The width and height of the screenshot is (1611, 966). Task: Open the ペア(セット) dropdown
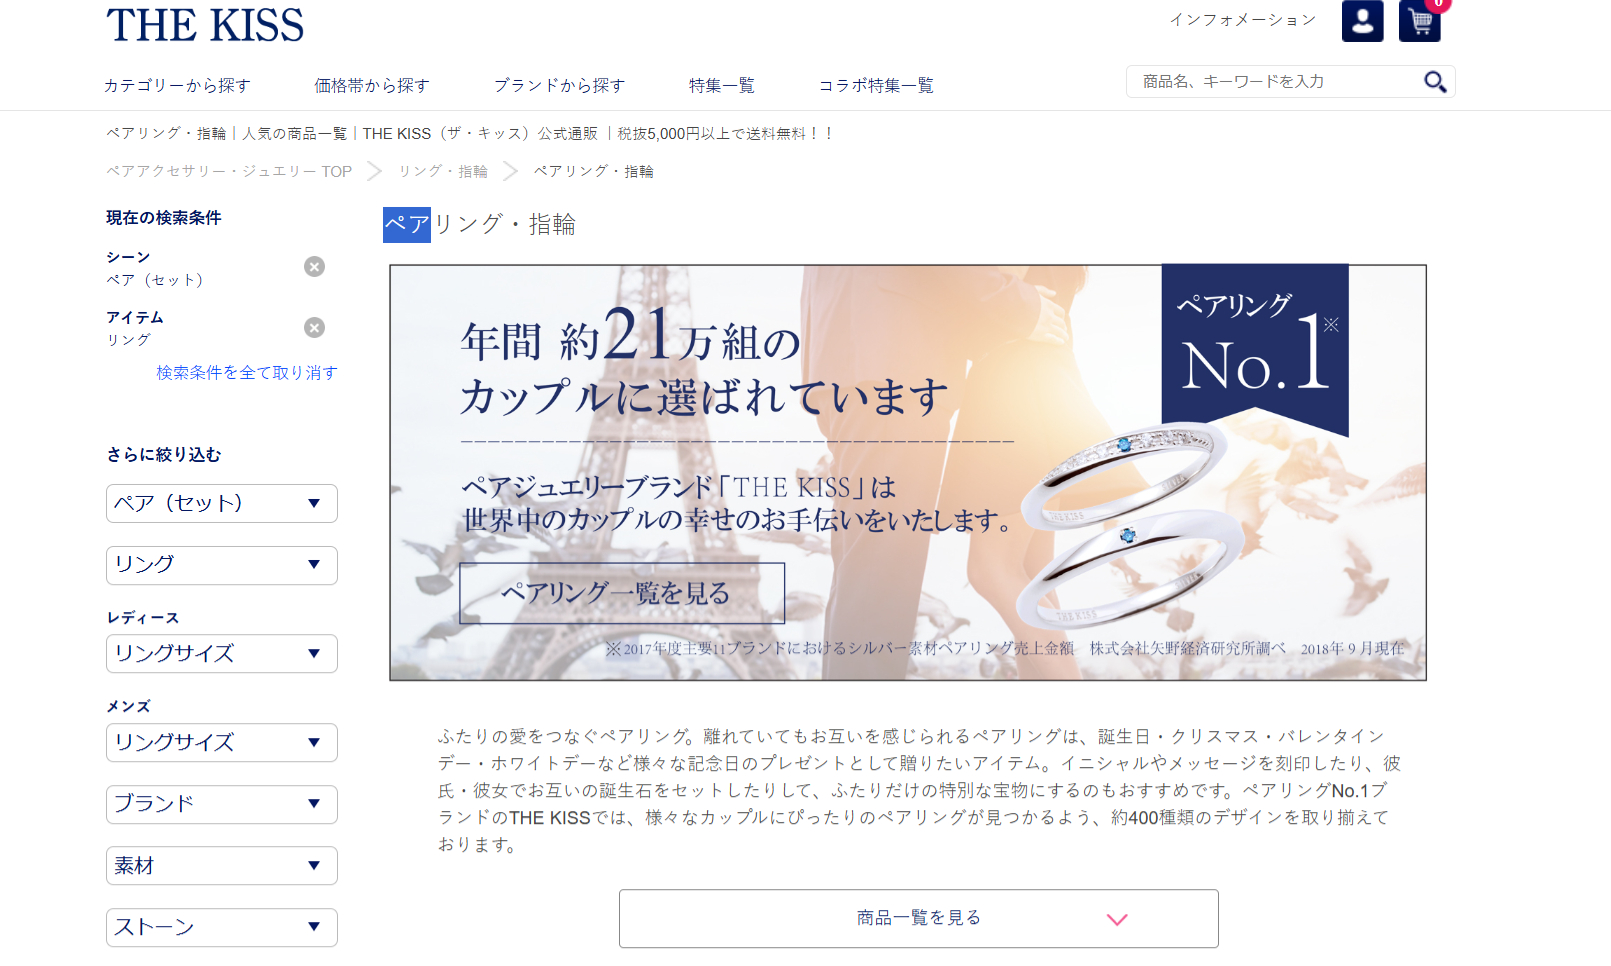click(x=222, y=504)
